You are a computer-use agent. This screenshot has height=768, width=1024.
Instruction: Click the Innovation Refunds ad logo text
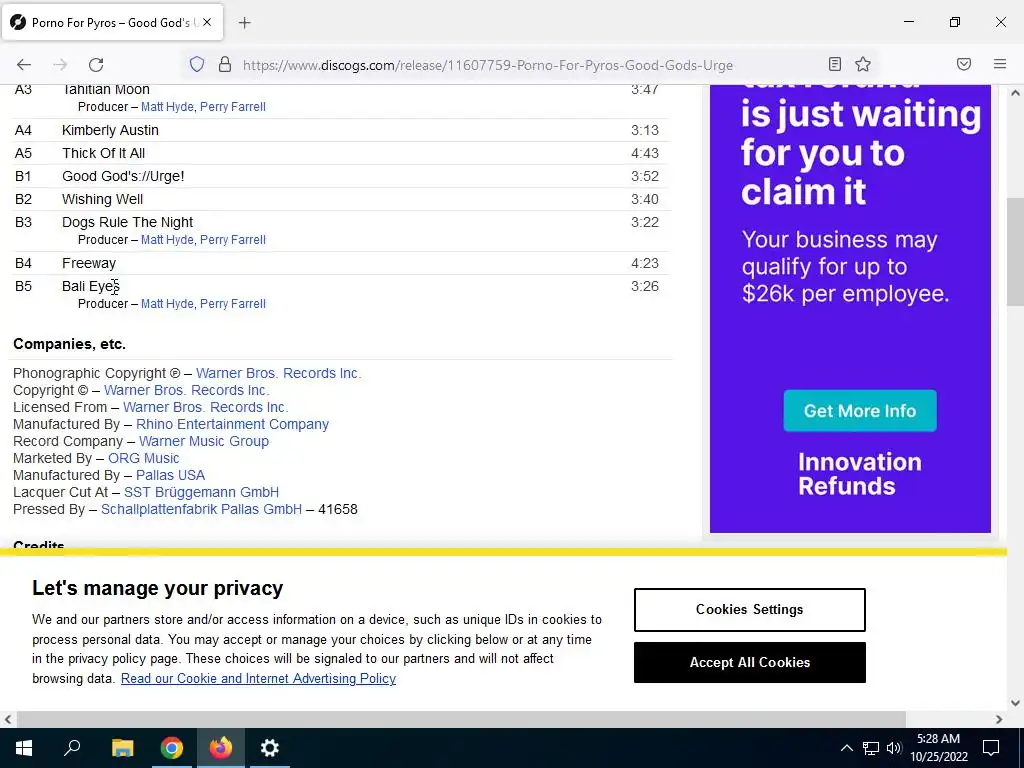859,474
